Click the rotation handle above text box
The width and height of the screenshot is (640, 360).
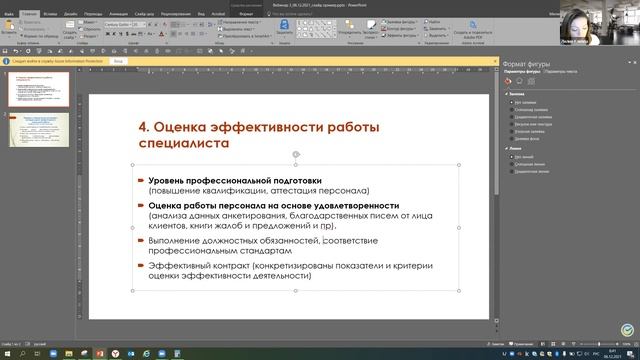[296, 154]
